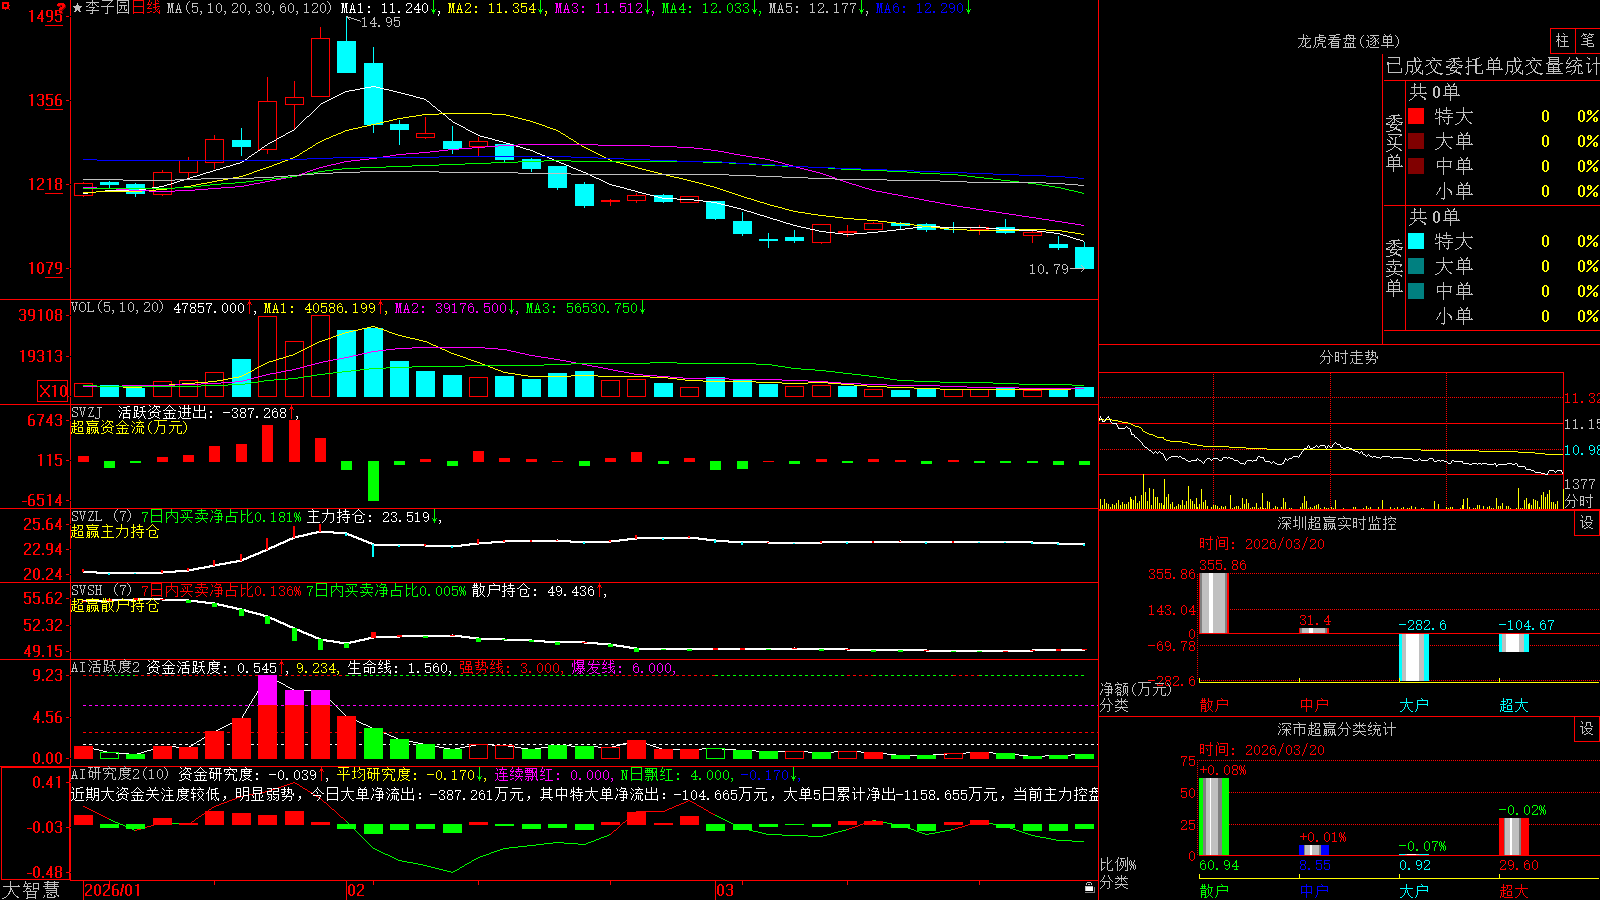Open 设 settings for 深圳超赢实时监控
1600x900 pixels.
pos(1587,523)
